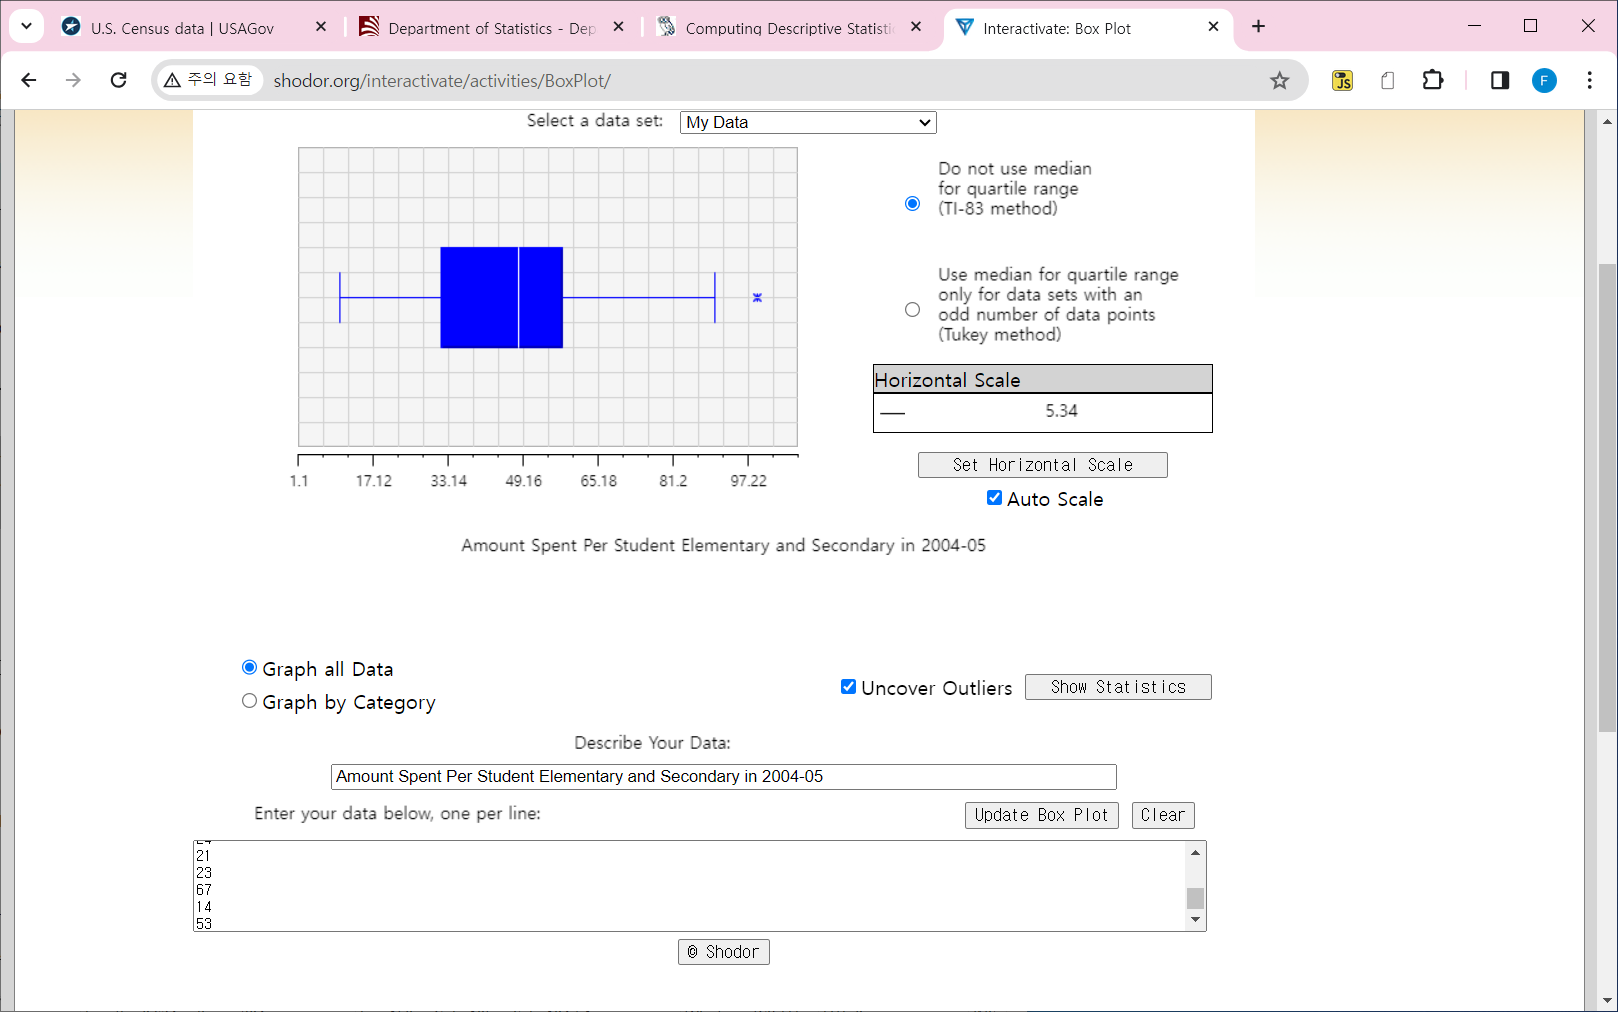The width and height of the screenshot is (1618, 1012).
Task: Click the Clear button
Action: [x=1163, y=815]
